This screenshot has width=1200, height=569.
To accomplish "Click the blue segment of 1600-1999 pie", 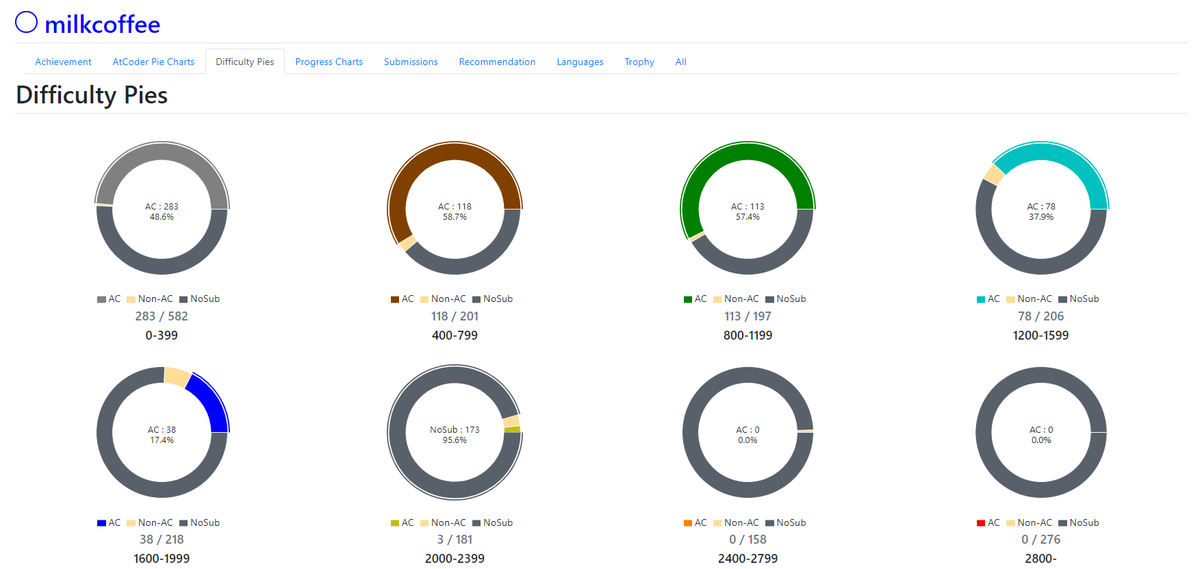I will 212,401.
